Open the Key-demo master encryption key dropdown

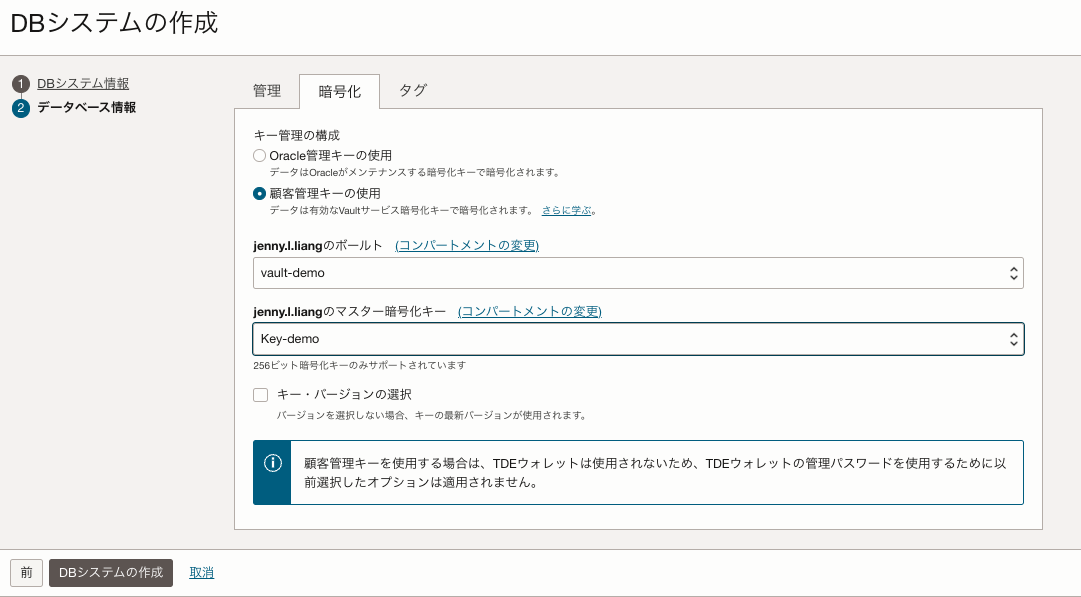pos(638,340)
